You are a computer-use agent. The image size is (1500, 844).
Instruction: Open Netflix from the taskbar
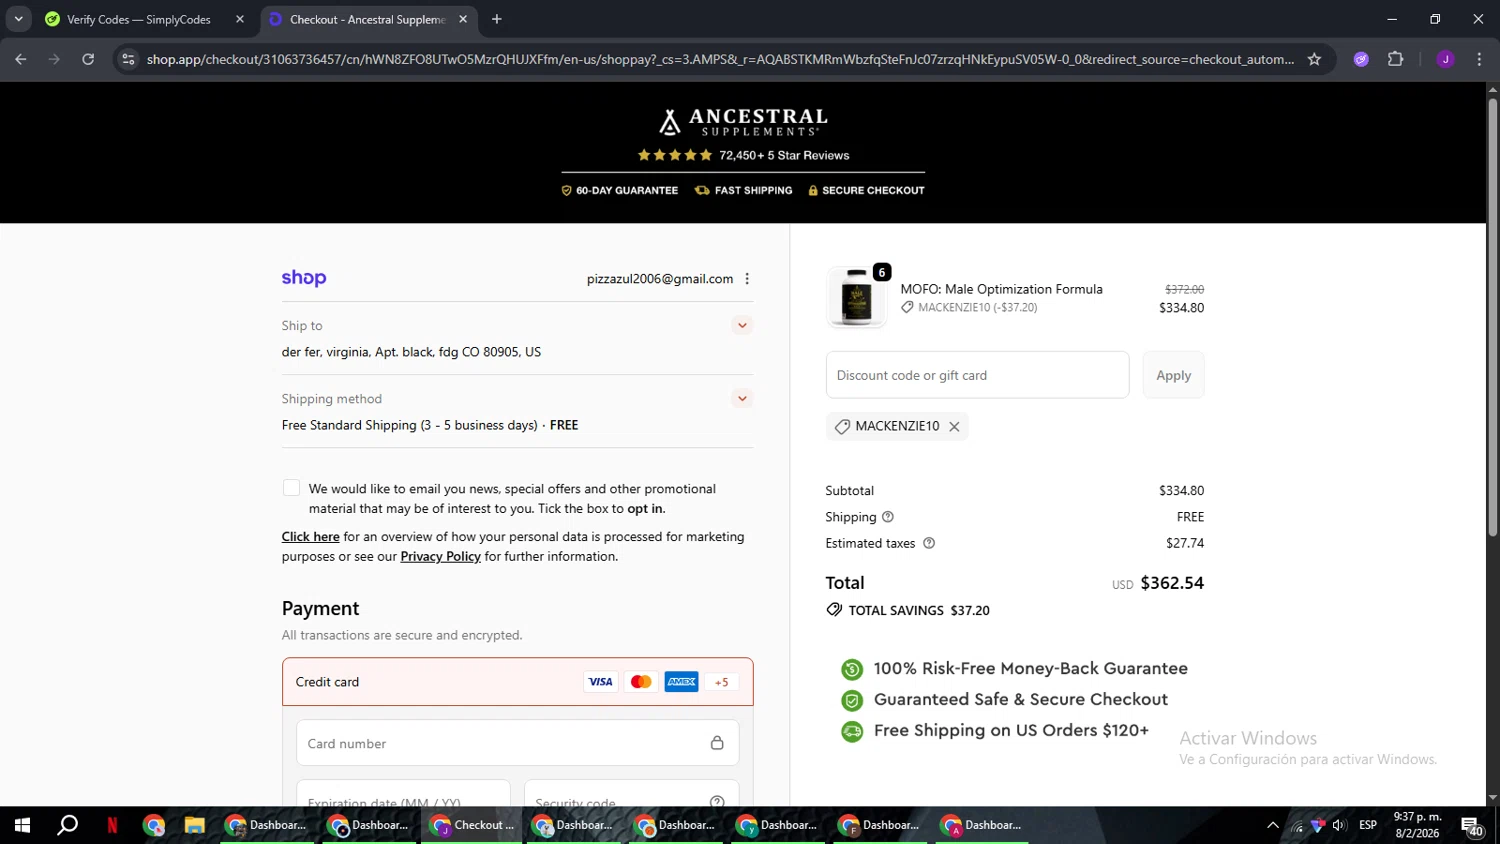coord(112,825)
